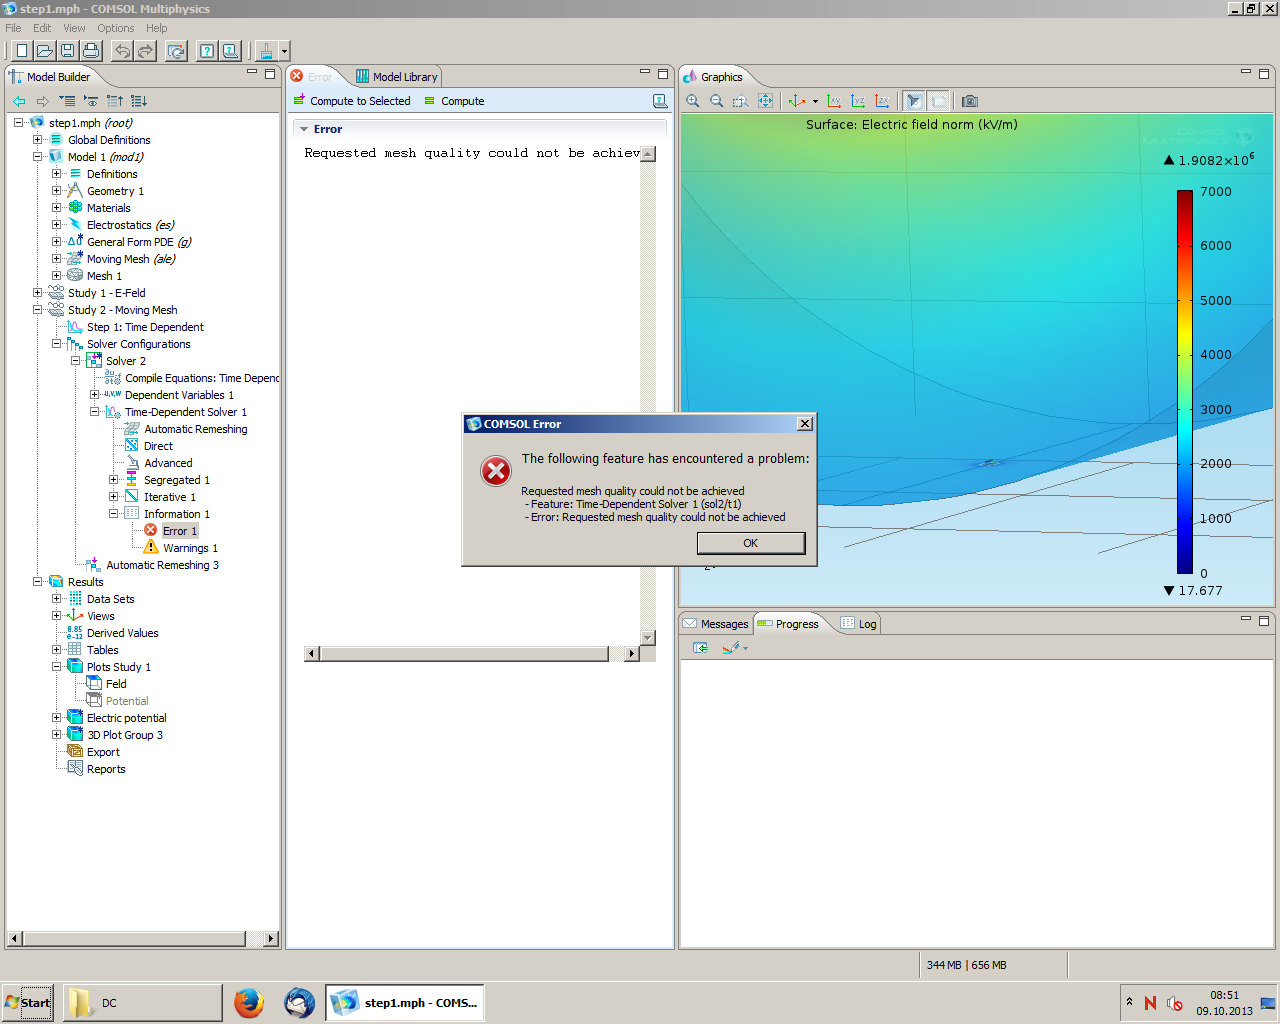Image resolution: width=1280 pixels, height=1024 pixels.
Task: Go back using Model Builder previous-node arrow
Action: [x=19, y=101]
